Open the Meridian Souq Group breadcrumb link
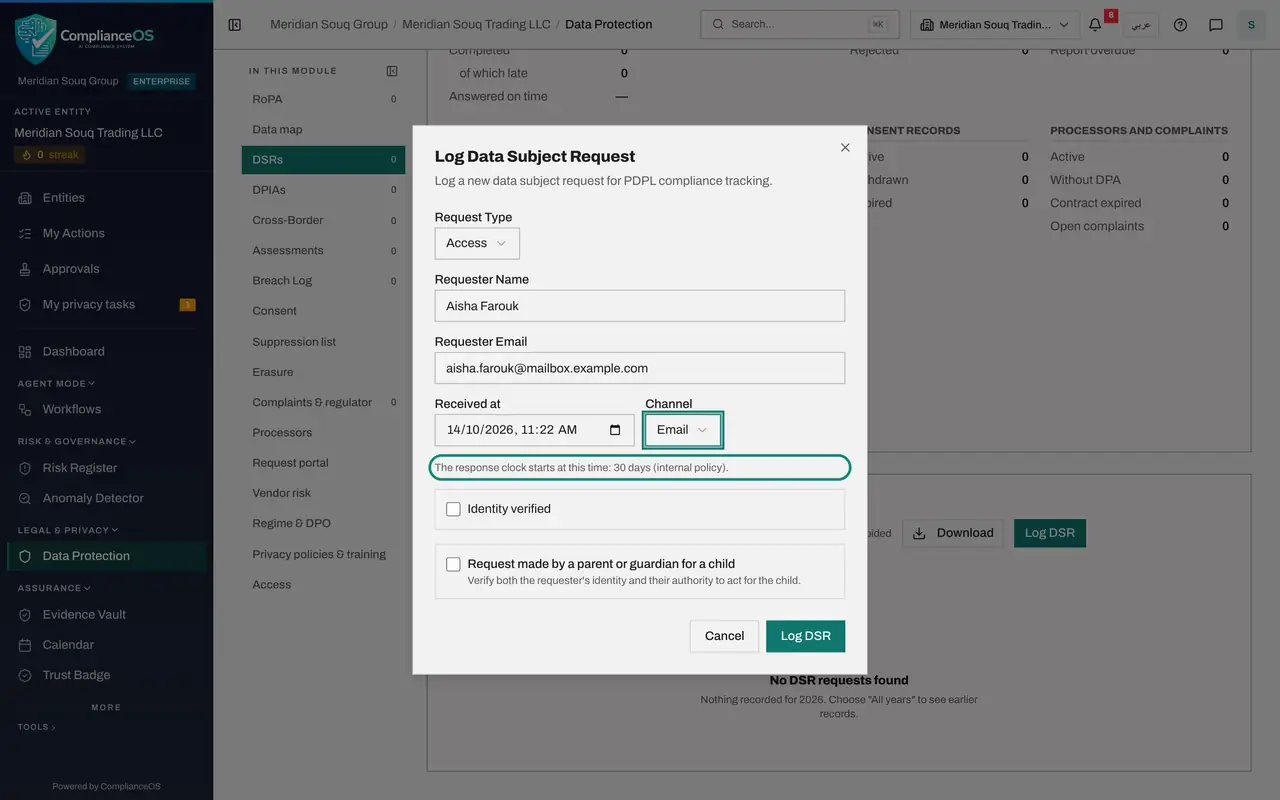1280x800 pixels. point(329,24)
